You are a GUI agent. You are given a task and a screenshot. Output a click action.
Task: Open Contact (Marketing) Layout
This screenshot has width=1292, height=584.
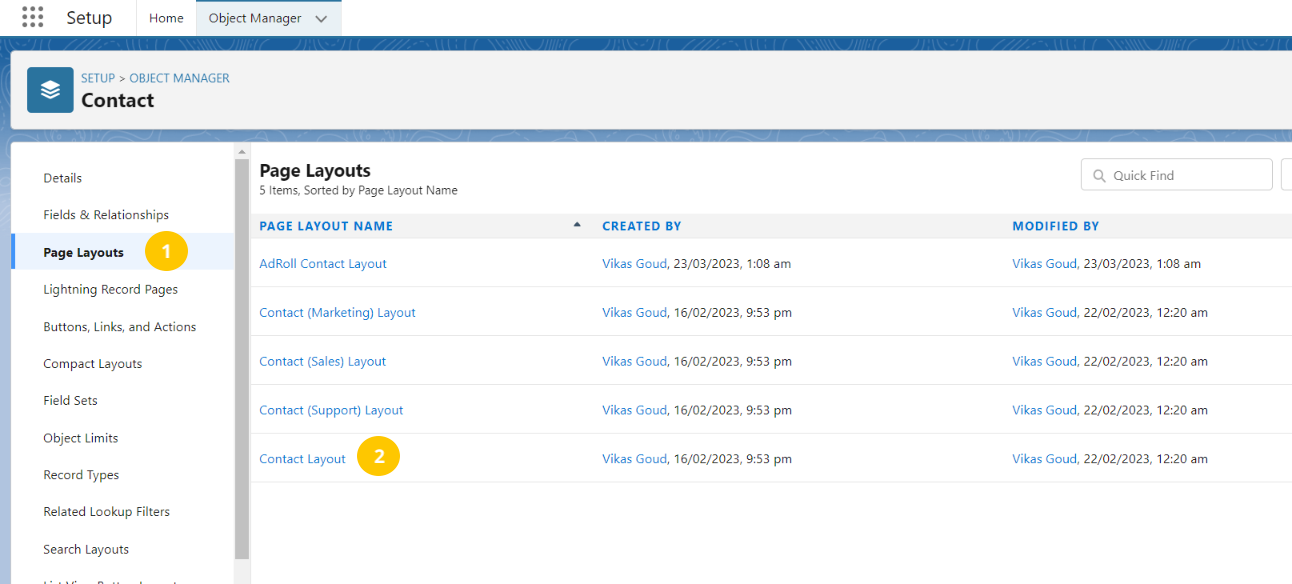[337, 313]
